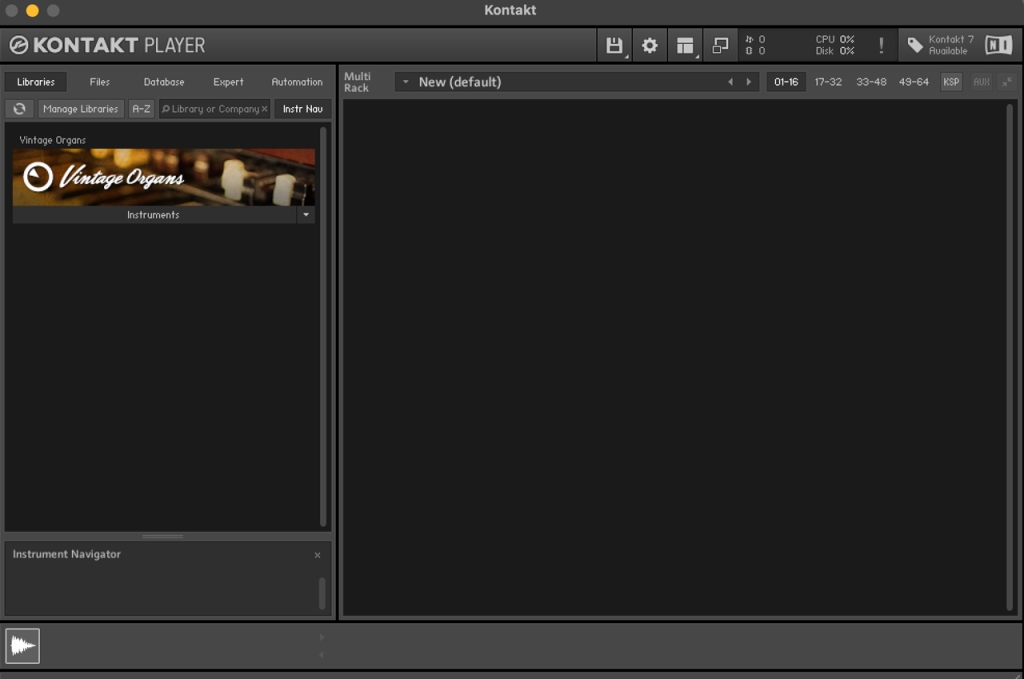The height and width of the screenshot is (679, 1024).
Task: Show rack page 49-64
Action: pyautogui.click(x=914, y=82)
